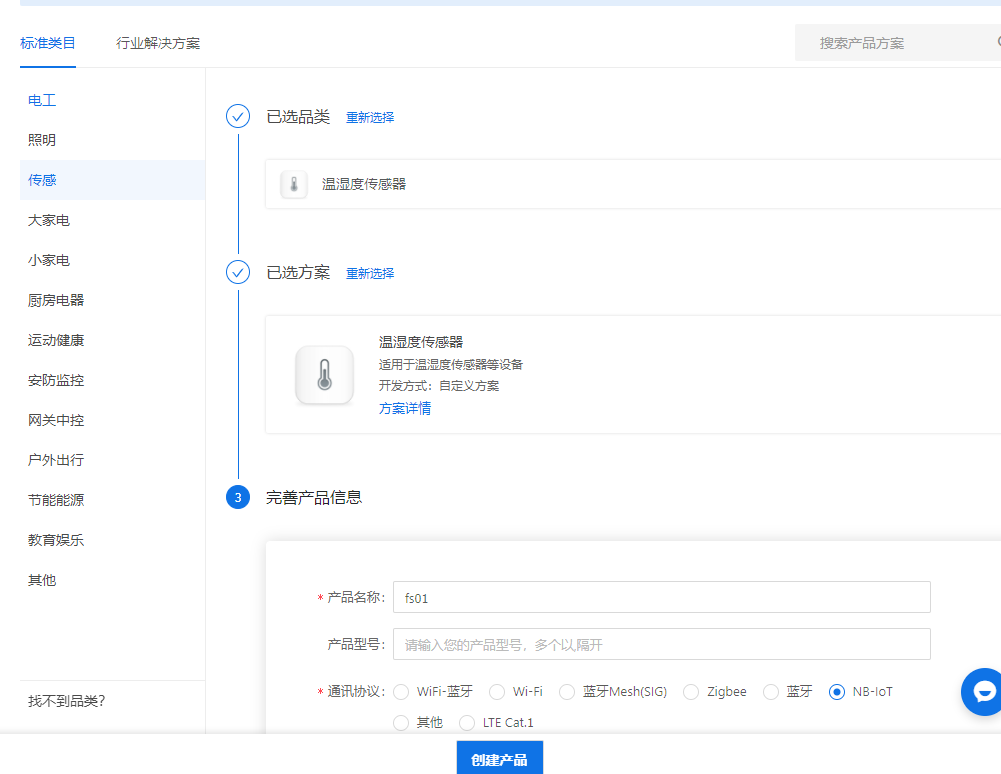Click the checkmark step icon for 已选方案

coord(238,273)
